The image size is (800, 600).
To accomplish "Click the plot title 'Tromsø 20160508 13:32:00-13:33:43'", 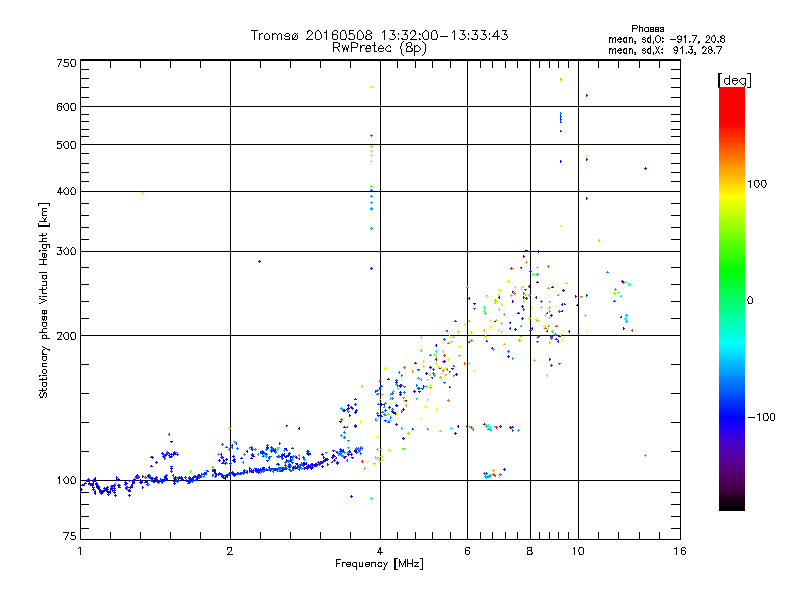I will click(379, 35).
